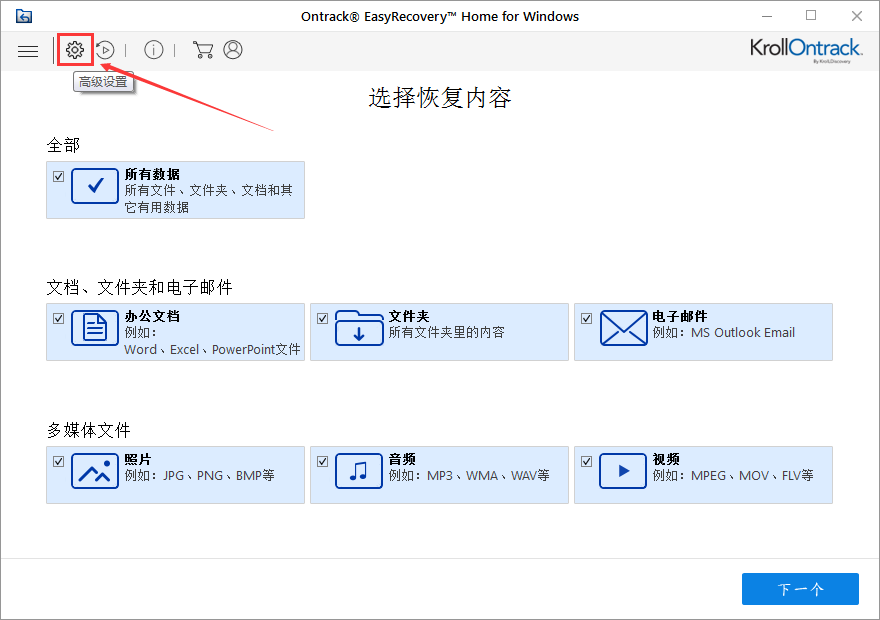The width and height of the screenshot is (880, 620).
Task: Click the user account icon
Action: [232, 49]
